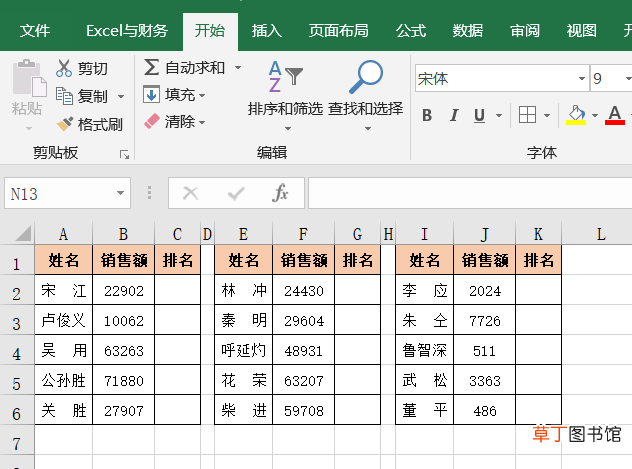Select cell with 宋 江
Image resolution: width=632 pixels, height=469 pixels.
pyautogui.click(x=64, y=290)
